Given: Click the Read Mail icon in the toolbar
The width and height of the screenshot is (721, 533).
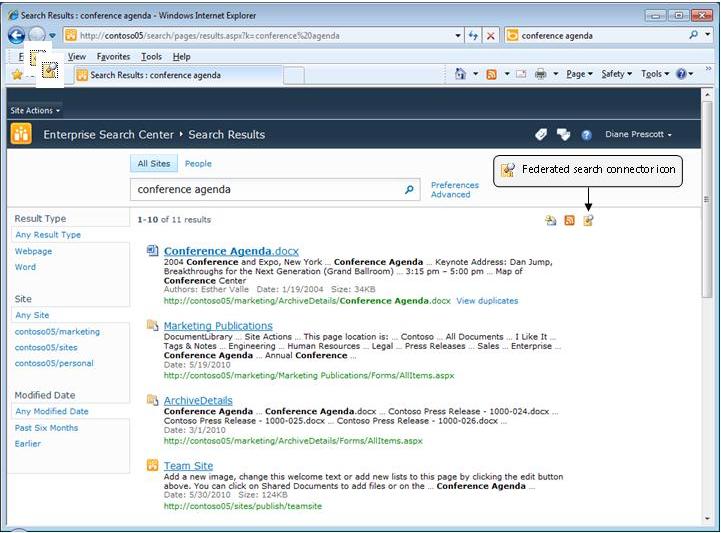Looking at the screenshot, I should tap(521, 74).
